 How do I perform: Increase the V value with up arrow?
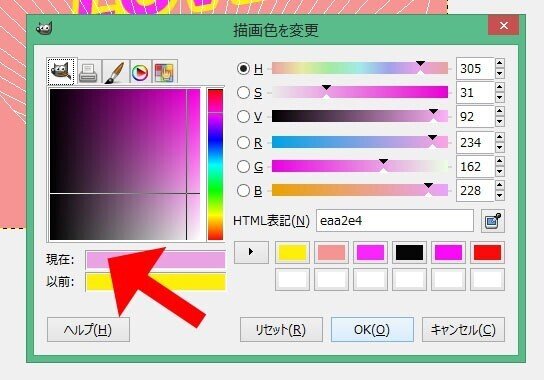[500, 111]
